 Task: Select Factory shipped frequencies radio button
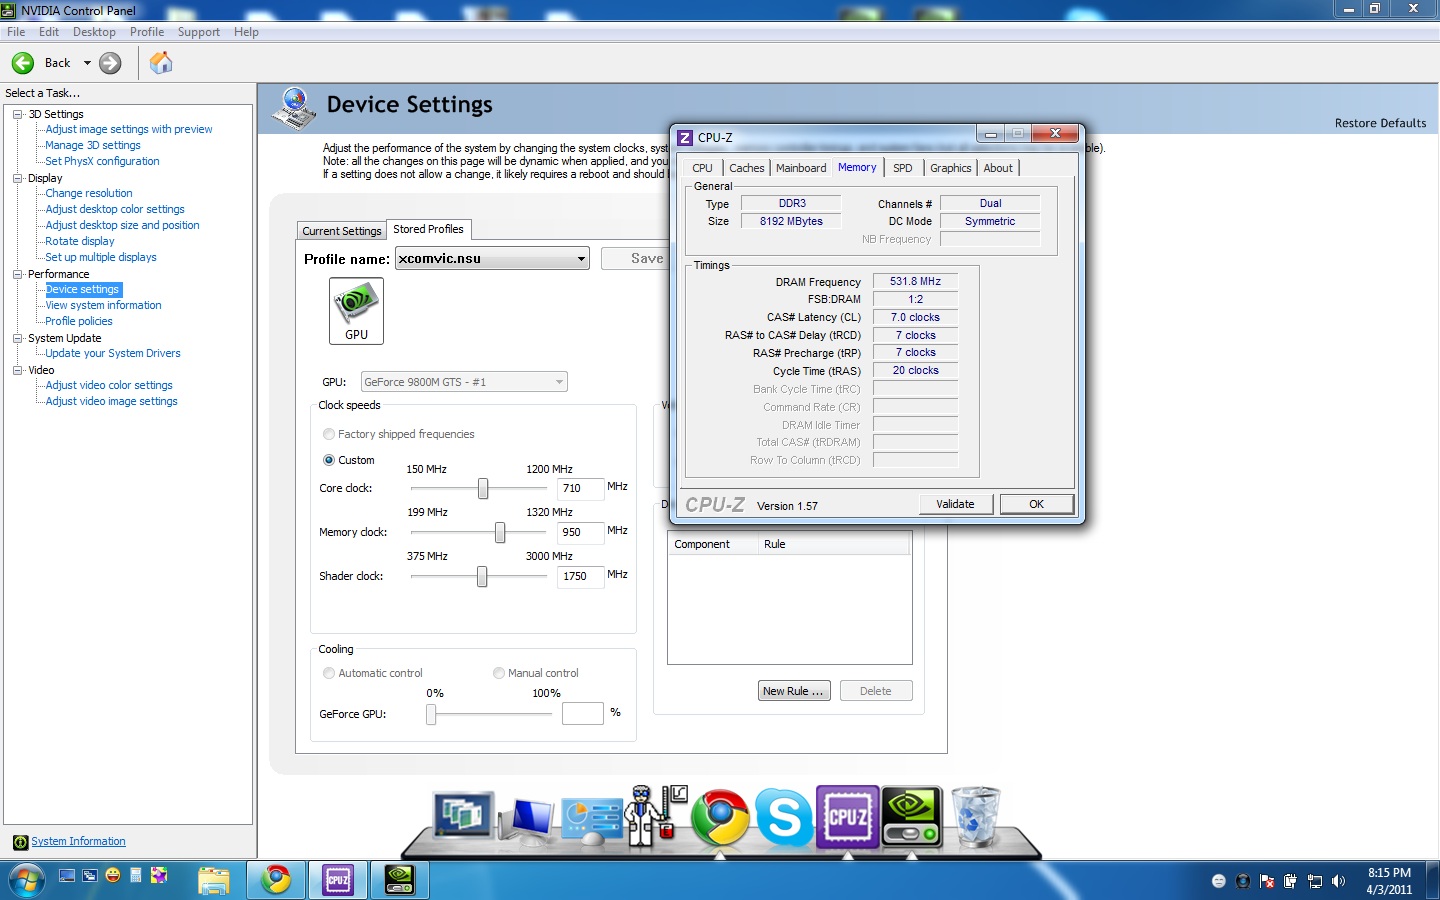click(x=329, y=434)
